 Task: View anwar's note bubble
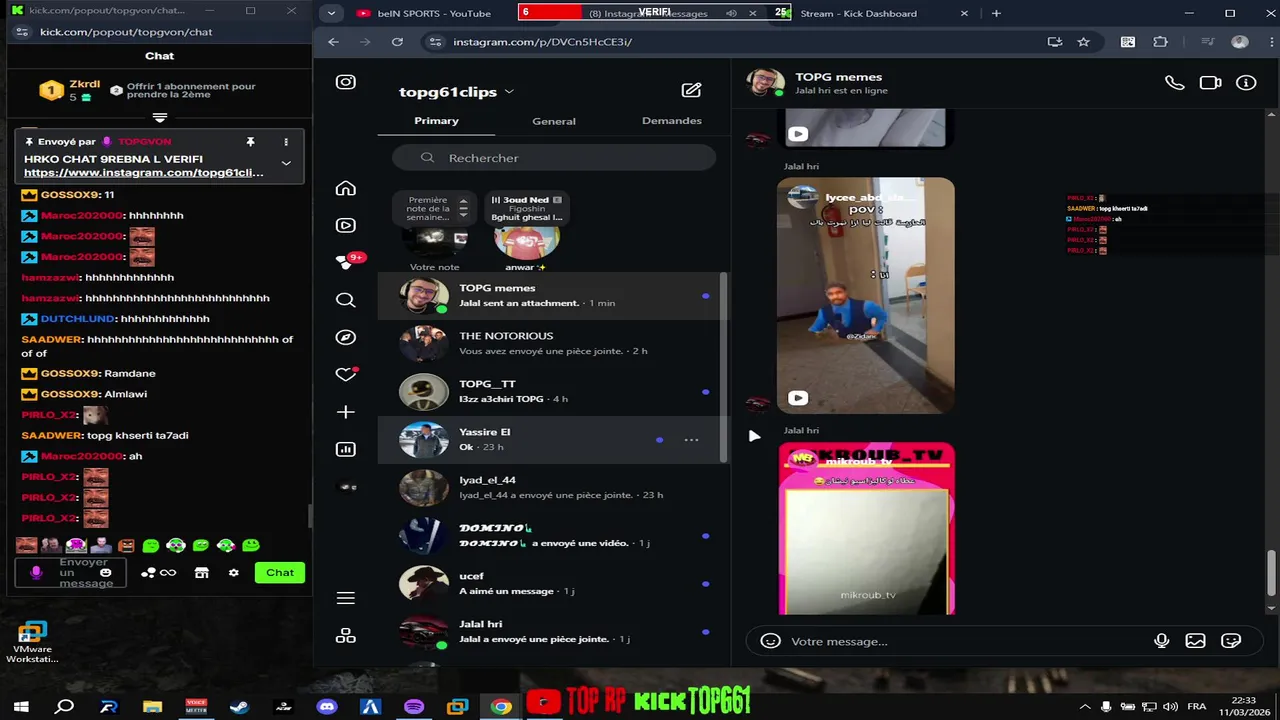tap(526, 207)
